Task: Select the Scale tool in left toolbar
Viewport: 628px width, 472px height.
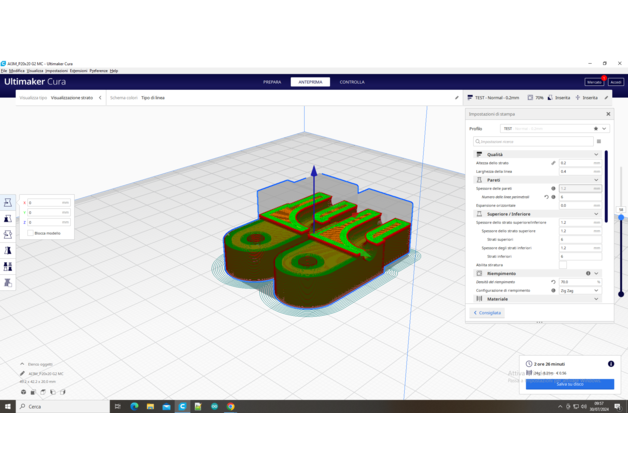Action: point(8,219)
